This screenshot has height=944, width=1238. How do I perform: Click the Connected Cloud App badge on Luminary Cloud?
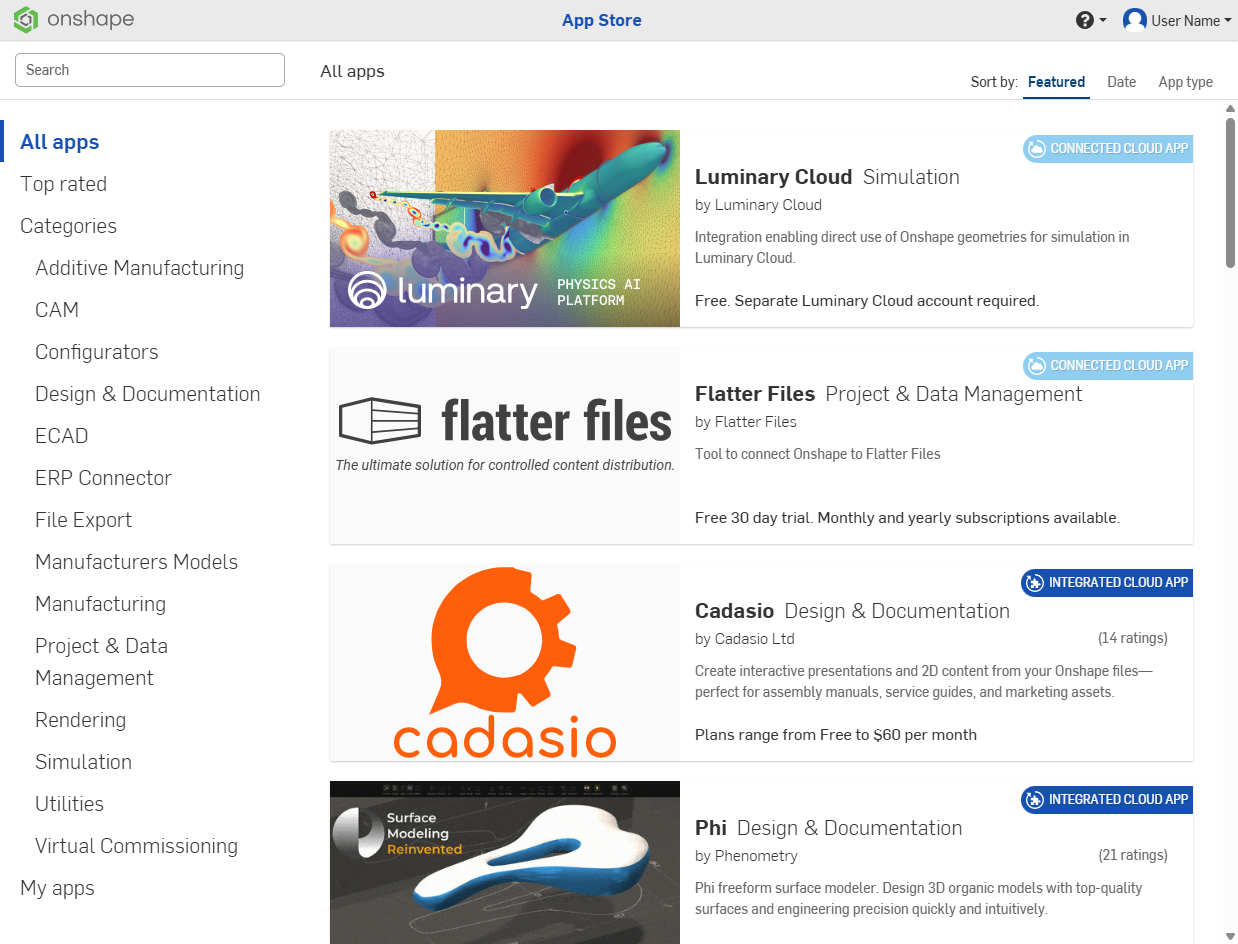click(1107, 148)
